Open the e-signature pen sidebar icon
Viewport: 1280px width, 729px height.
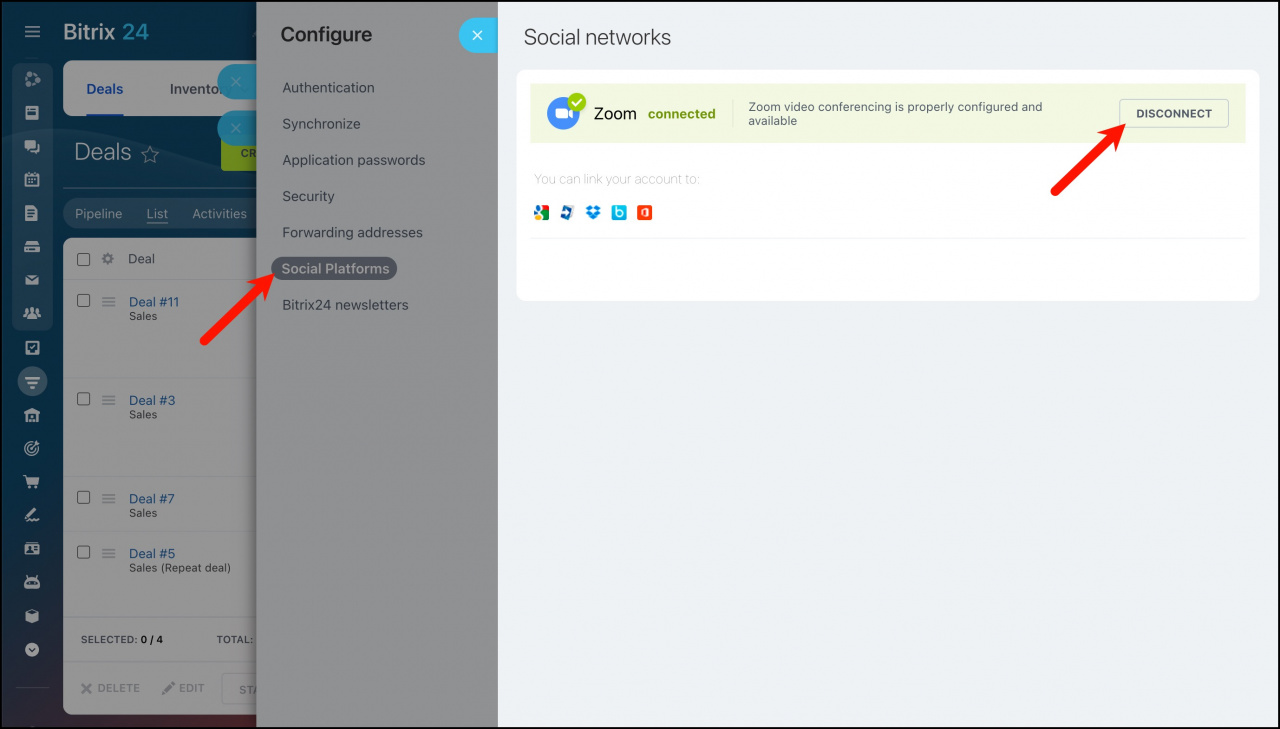pyautogui.click(x=32, y=516)
